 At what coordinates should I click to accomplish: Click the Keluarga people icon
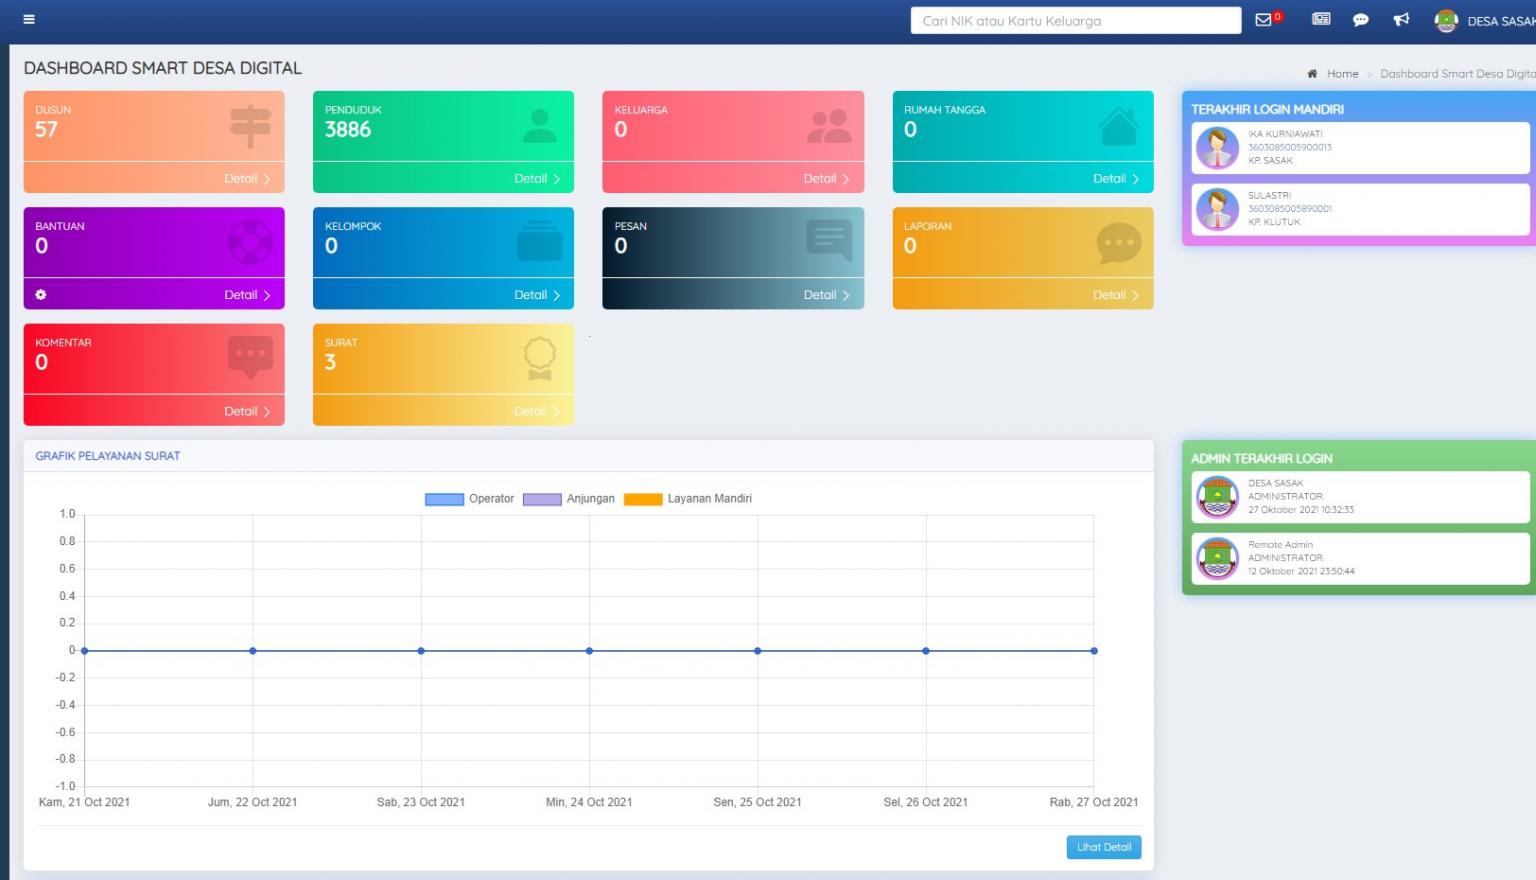(x=829, y=126)
